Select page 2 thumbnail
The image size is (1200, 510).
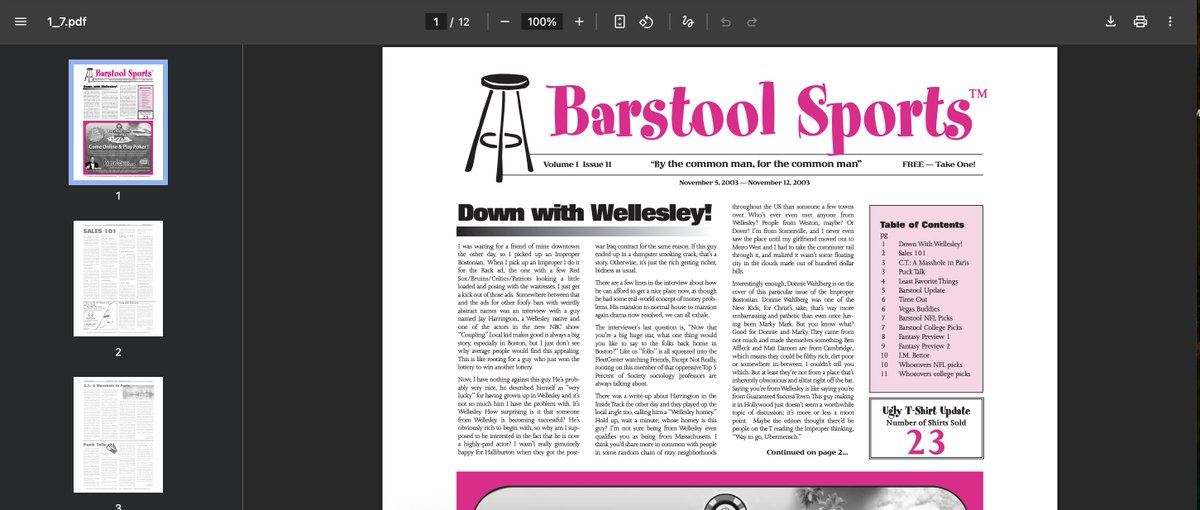tap(118, 281)
